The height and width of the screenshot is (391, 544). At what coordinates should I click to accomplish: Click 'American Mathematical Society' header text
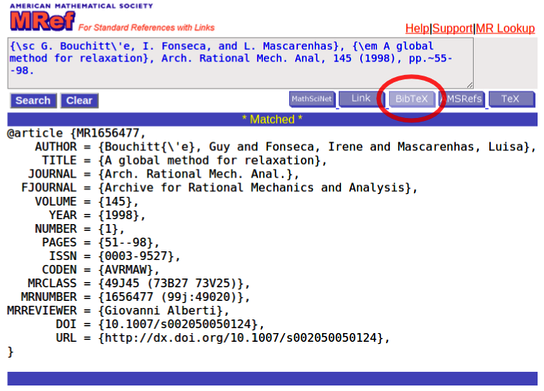(81, 6)
